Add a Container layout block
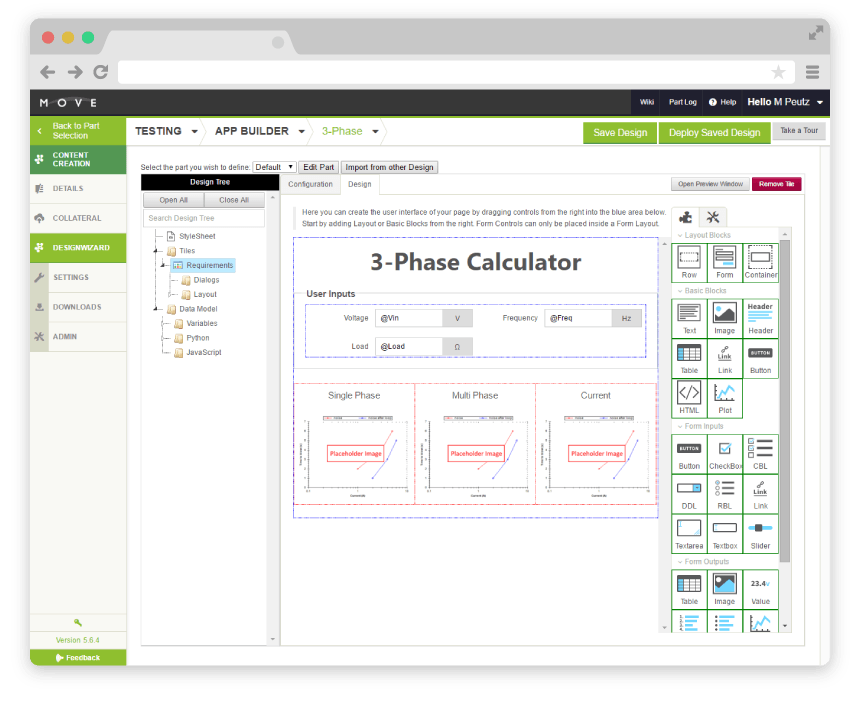Screen dimensions: 859x704 760,263
